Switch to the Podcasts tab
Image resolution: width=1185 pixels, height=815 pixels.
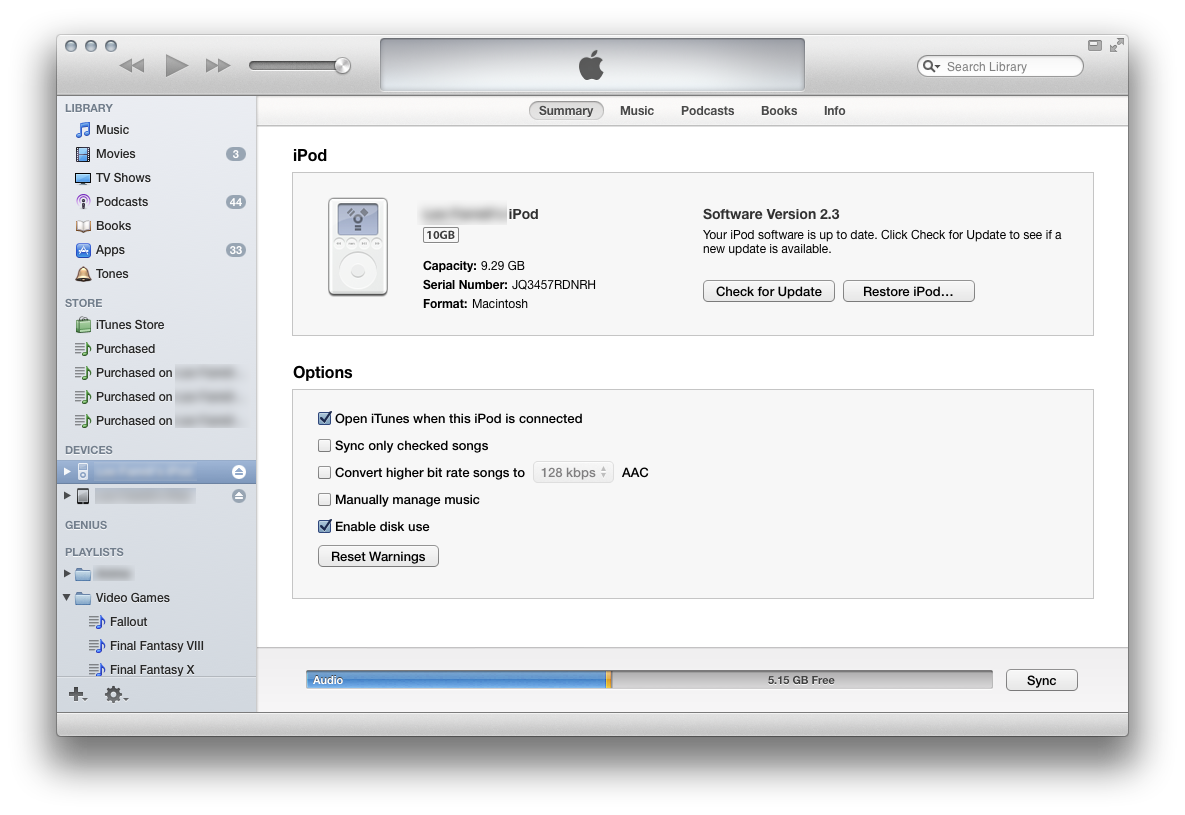(x=707, y=111)
